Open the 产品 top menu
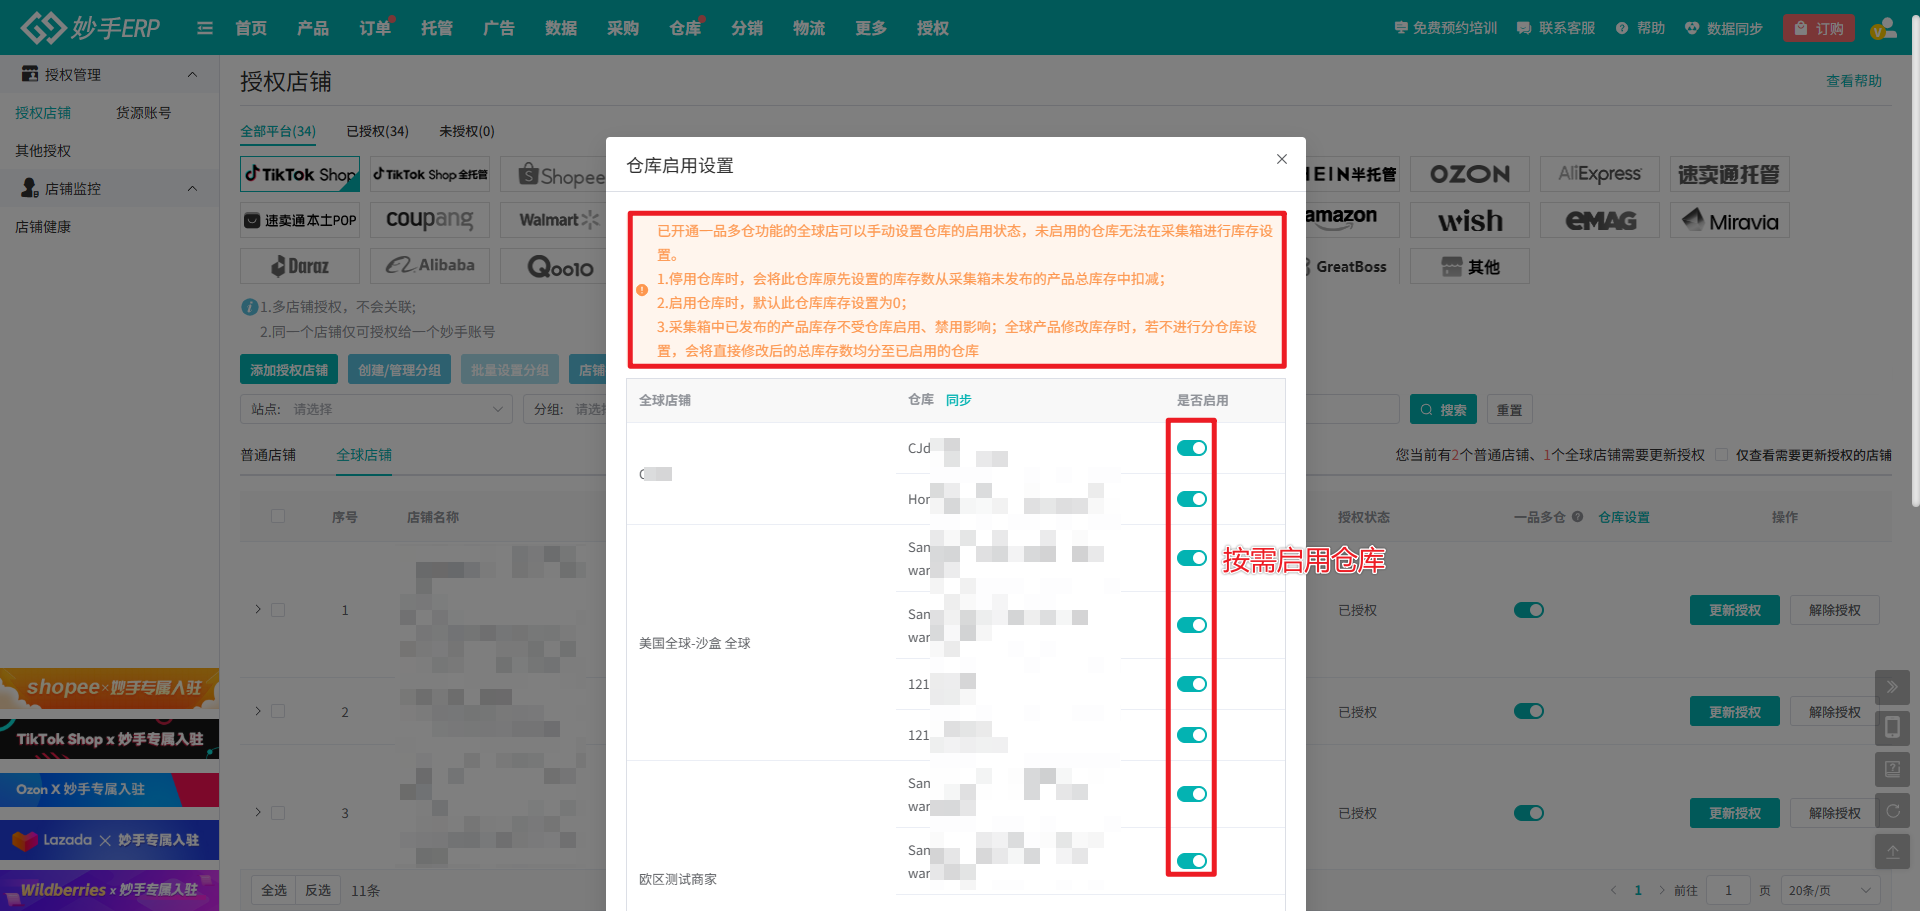Viewport: 1920px width, 911px height. pyautogui.click(x=313, y=28)
